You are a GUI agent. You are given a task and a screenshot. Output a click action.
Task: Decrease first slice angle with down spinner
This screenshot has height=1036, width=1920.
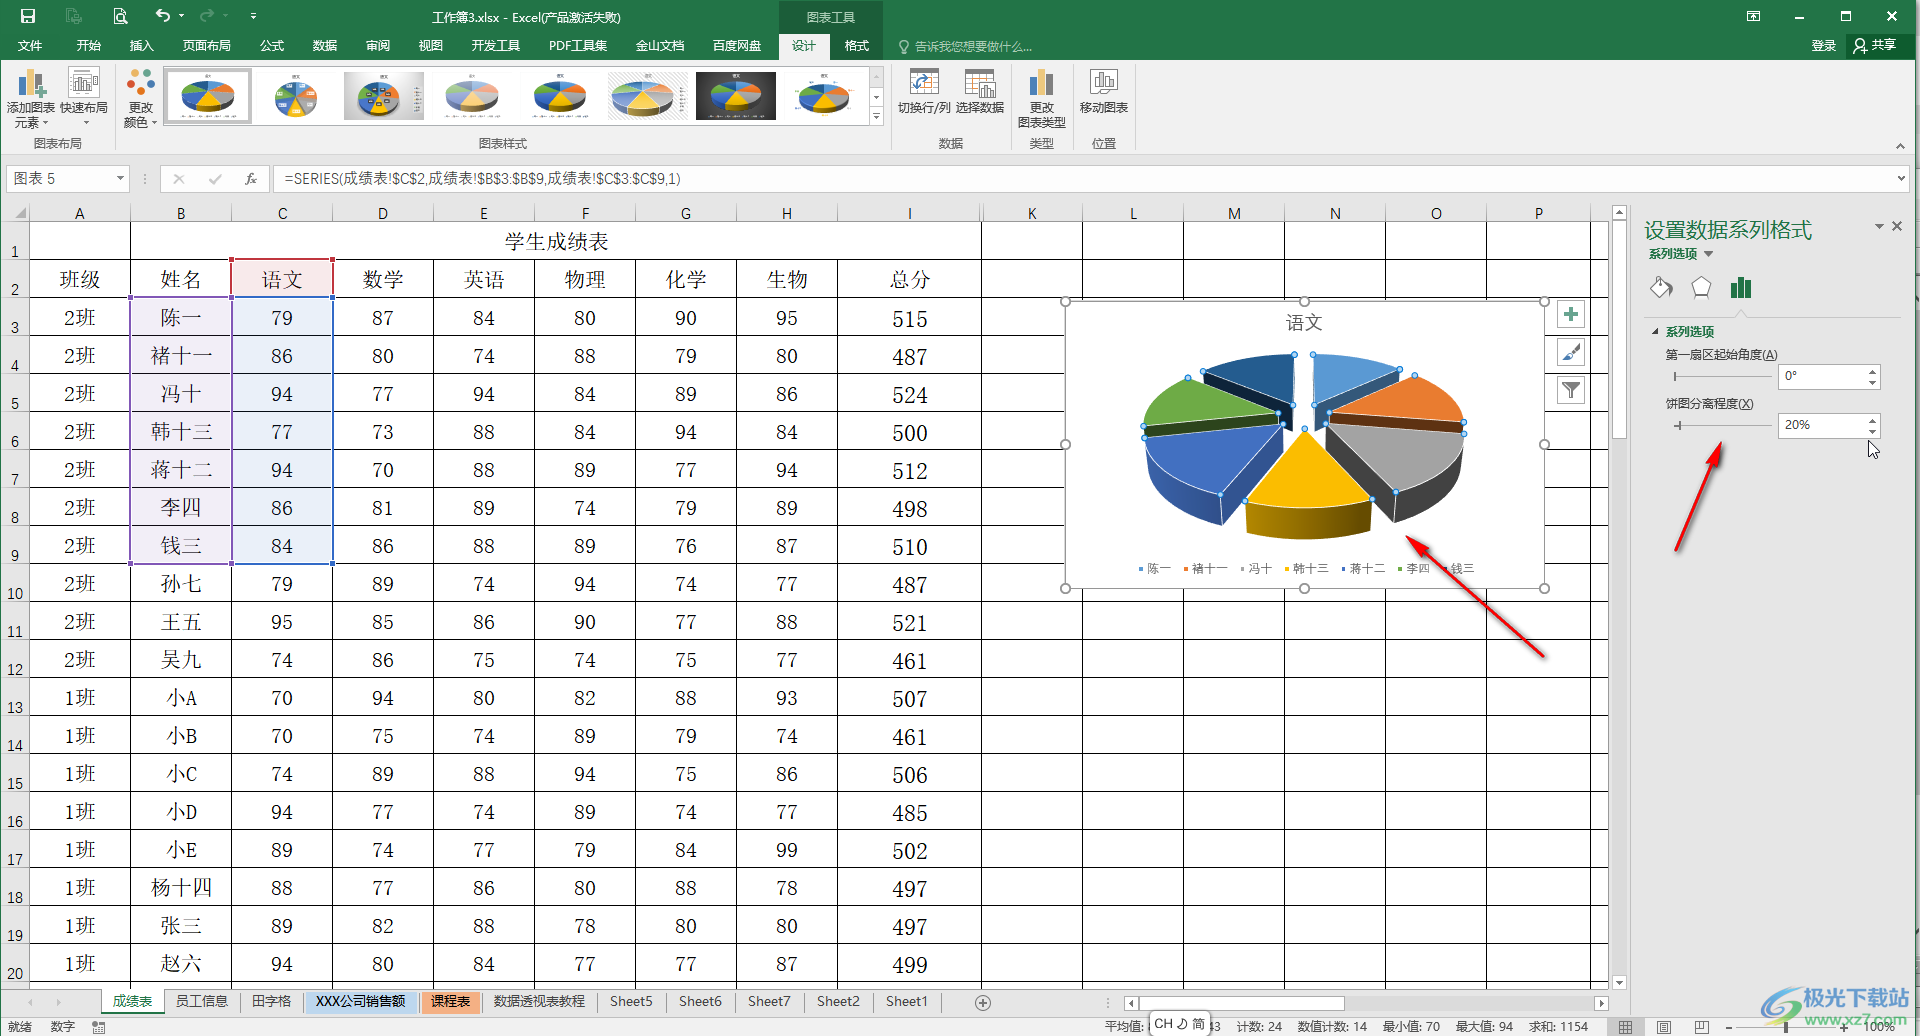pos(1872,383)
